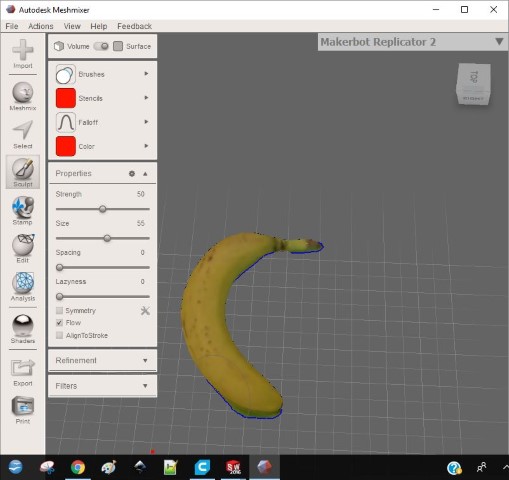Open the File menu
Image resolution: width=509 pixels, height=480 pixels.
point(12,26)
